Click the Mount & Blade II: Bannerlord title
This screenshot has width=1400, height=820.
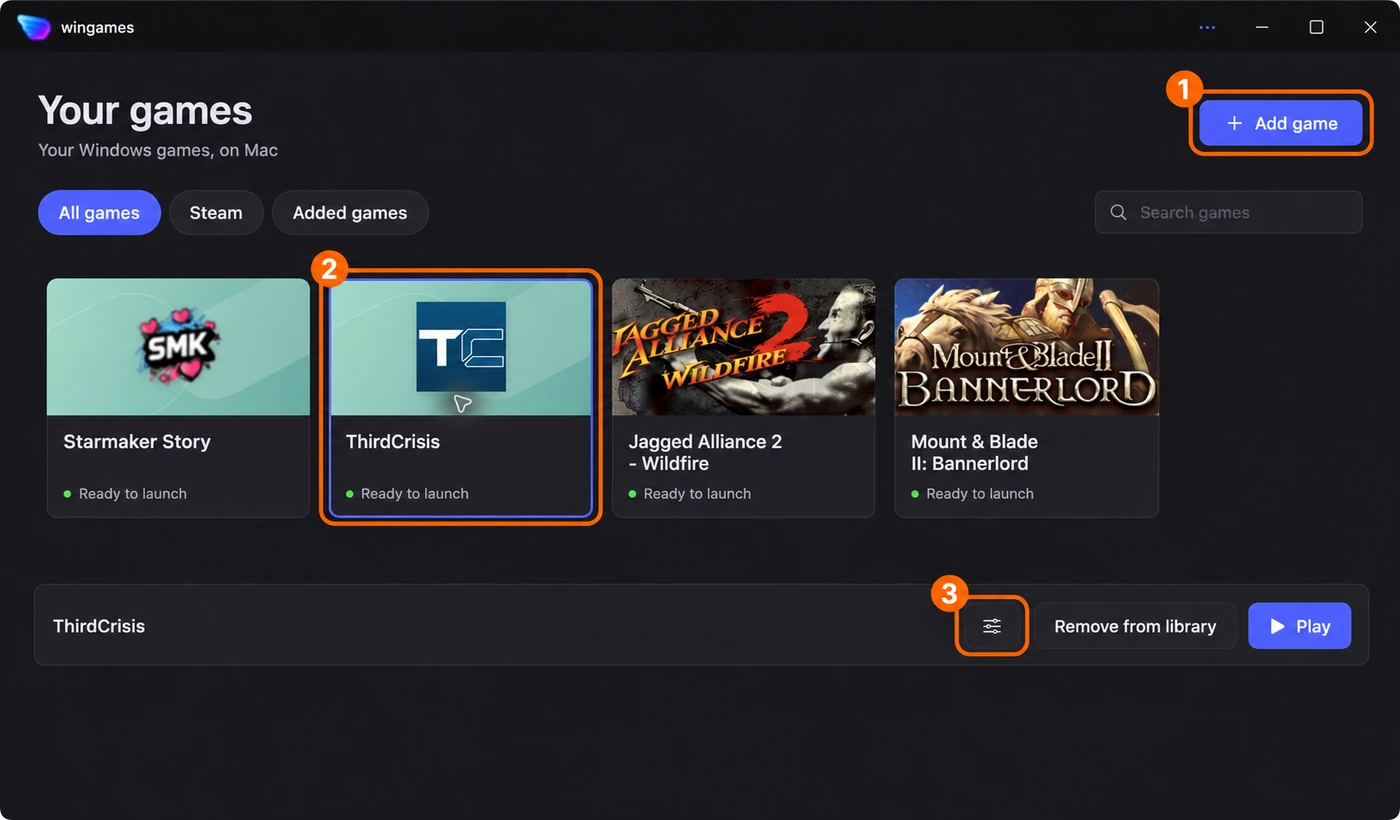pyautogui.click(x=974, y=452)
